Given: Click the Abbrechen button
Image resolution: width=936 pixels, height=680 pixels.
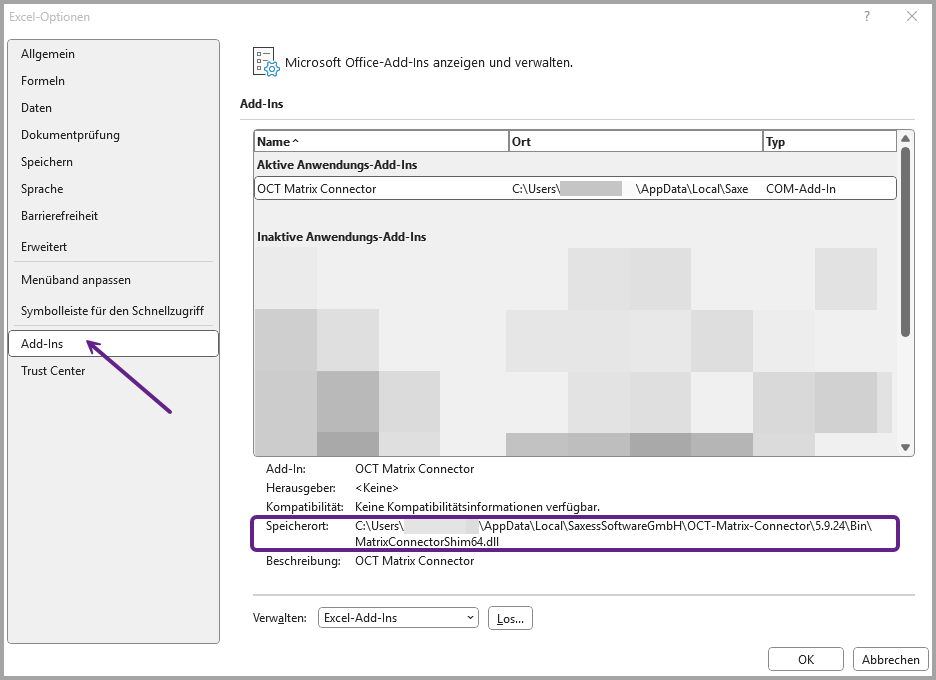Looking at the screenshot, I should pyautogui.click(x=890, y=660).
